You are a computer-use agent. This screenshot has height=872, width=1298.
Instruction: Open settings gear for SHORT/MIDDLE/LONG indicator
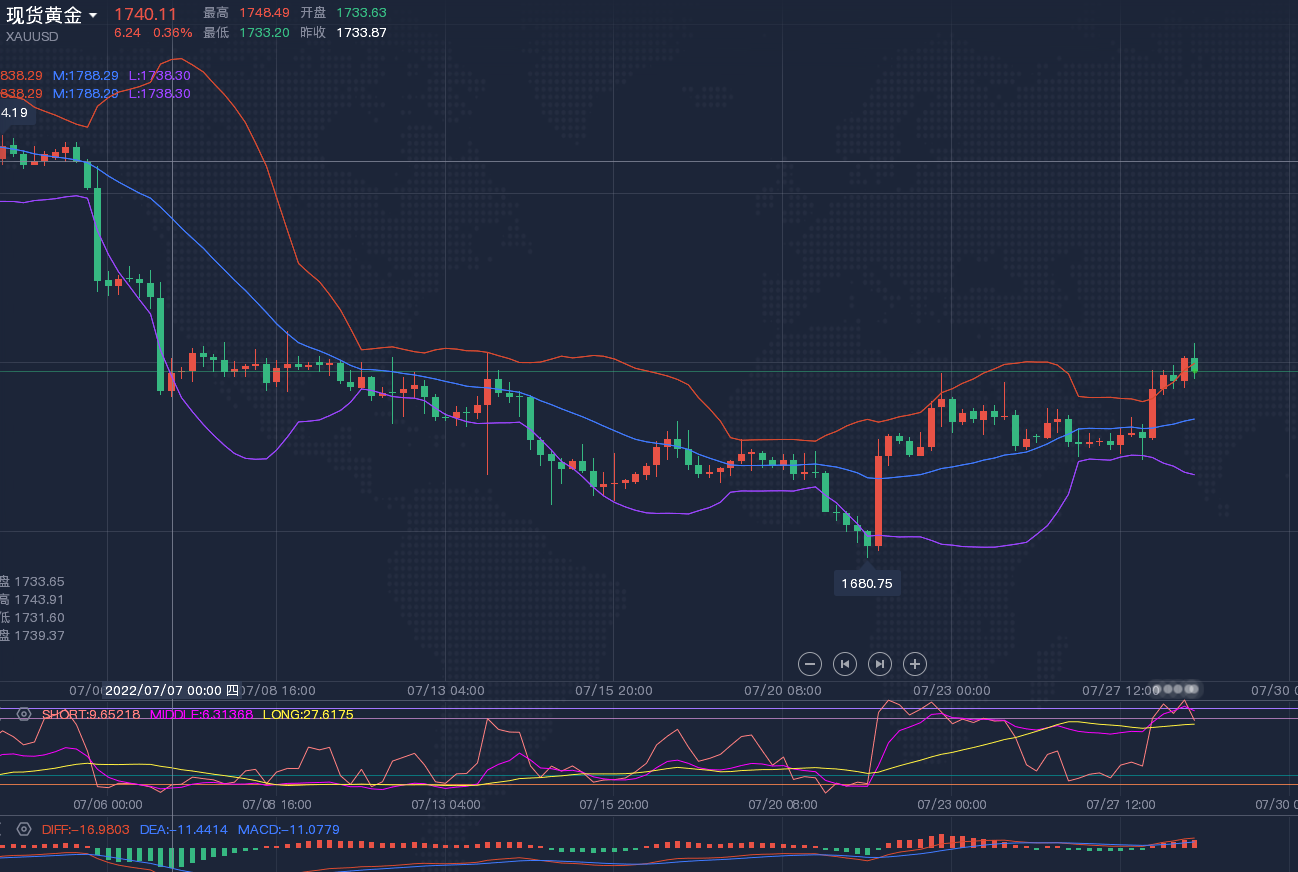pos(24,714)
